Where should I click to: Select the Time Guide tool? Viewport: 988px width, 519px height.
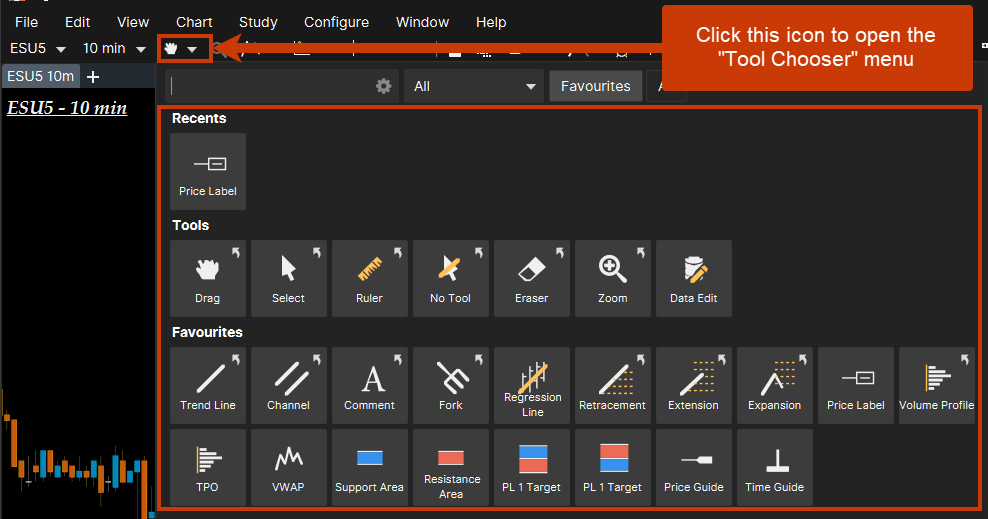pyautogui.click(x=774, y=466)
